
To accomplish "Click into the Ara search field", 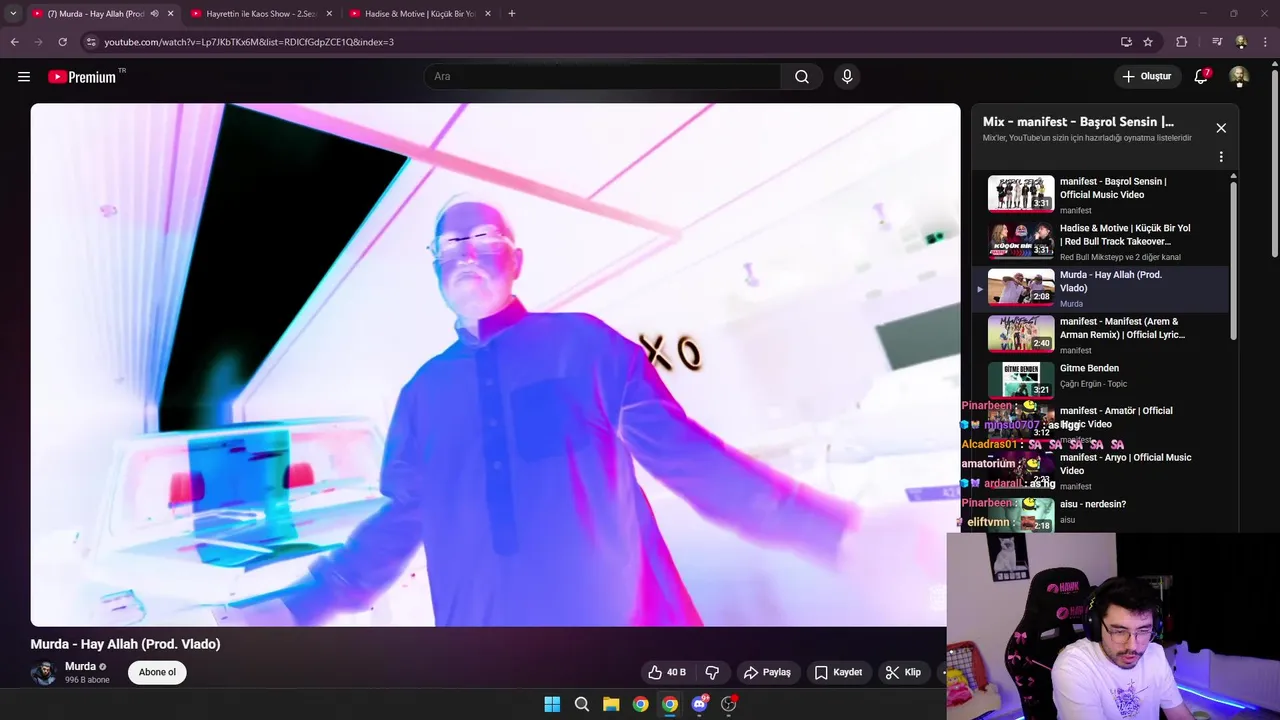I will (602, 77).
